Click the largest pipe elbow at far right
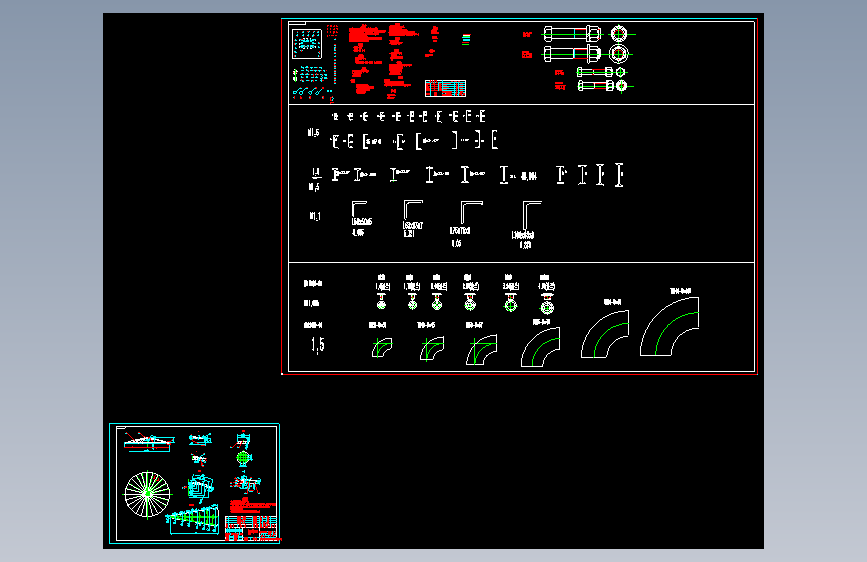 670,326
